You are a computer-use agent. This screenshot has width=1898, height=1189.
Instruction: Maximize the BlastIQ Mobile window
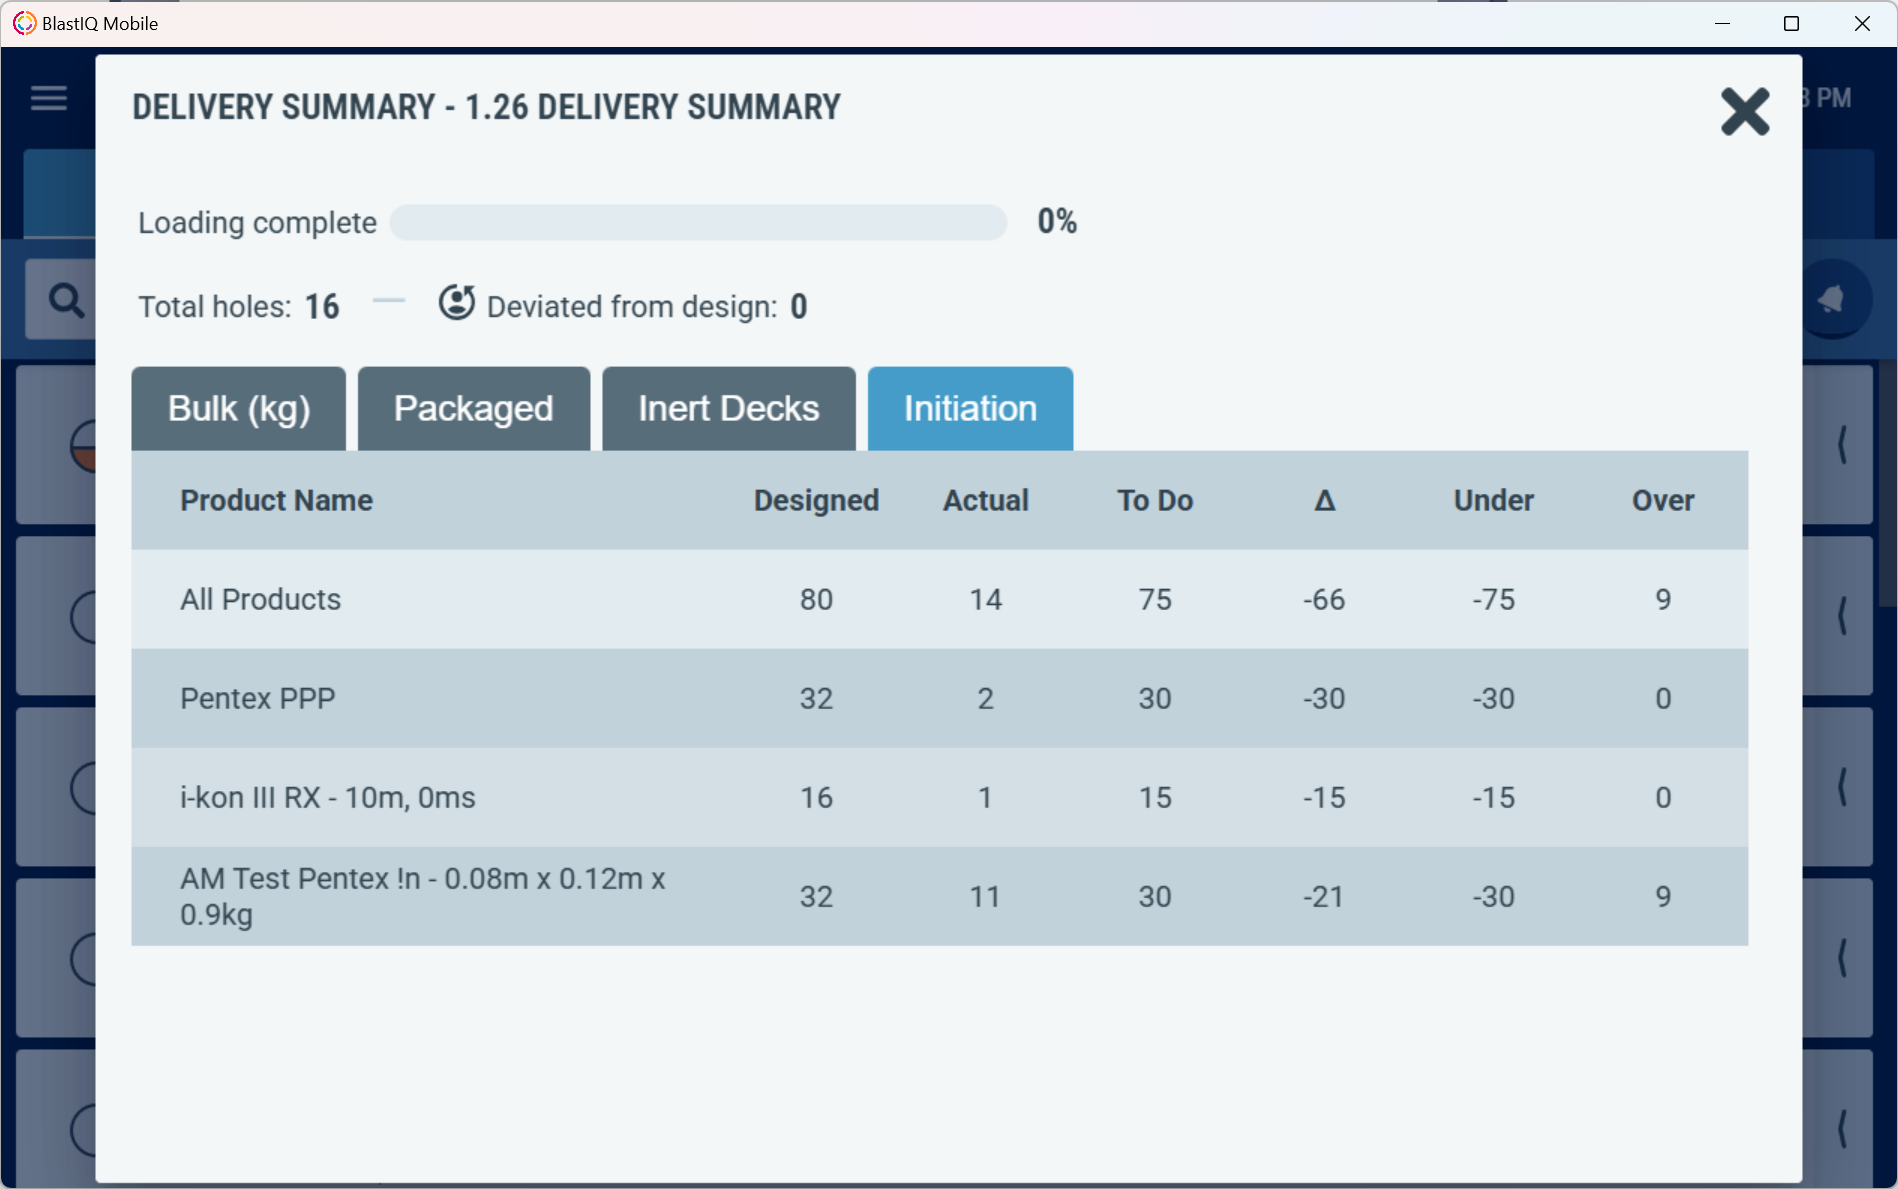pyautogui.click(x=1791, y=23)
